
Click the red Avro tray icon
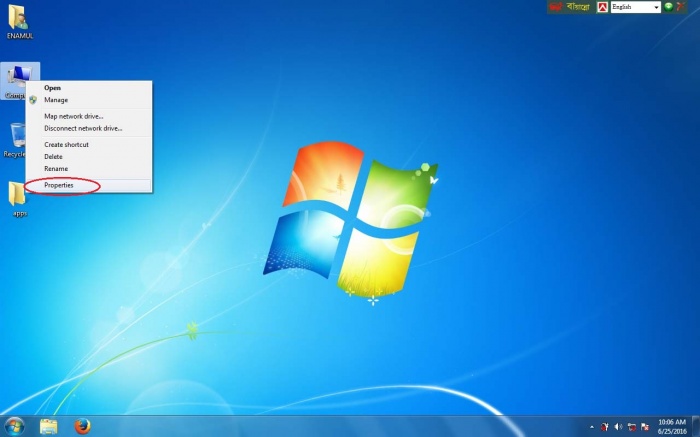pos(605,427)
